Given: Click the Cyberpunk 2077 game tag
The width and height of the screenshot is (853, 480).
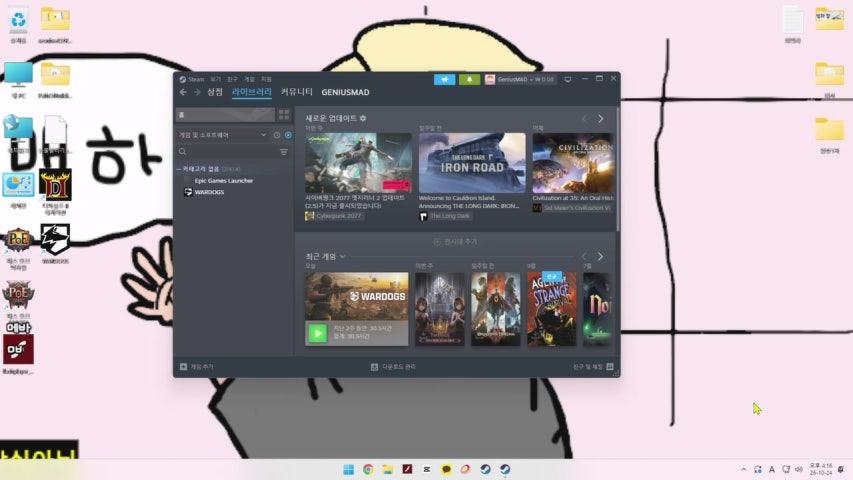Looking at the screenshot, I should (333, 216).
